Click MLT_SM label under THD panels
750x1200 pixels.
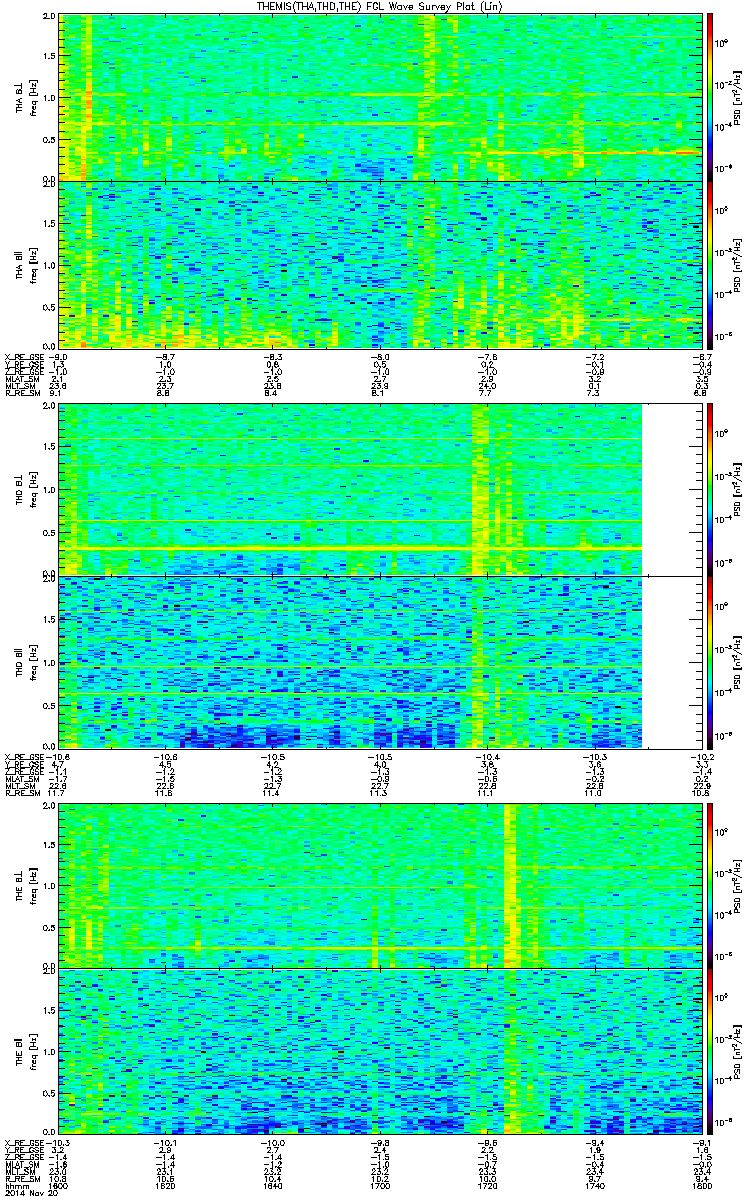pyautogui.click(x=20, y=788)
